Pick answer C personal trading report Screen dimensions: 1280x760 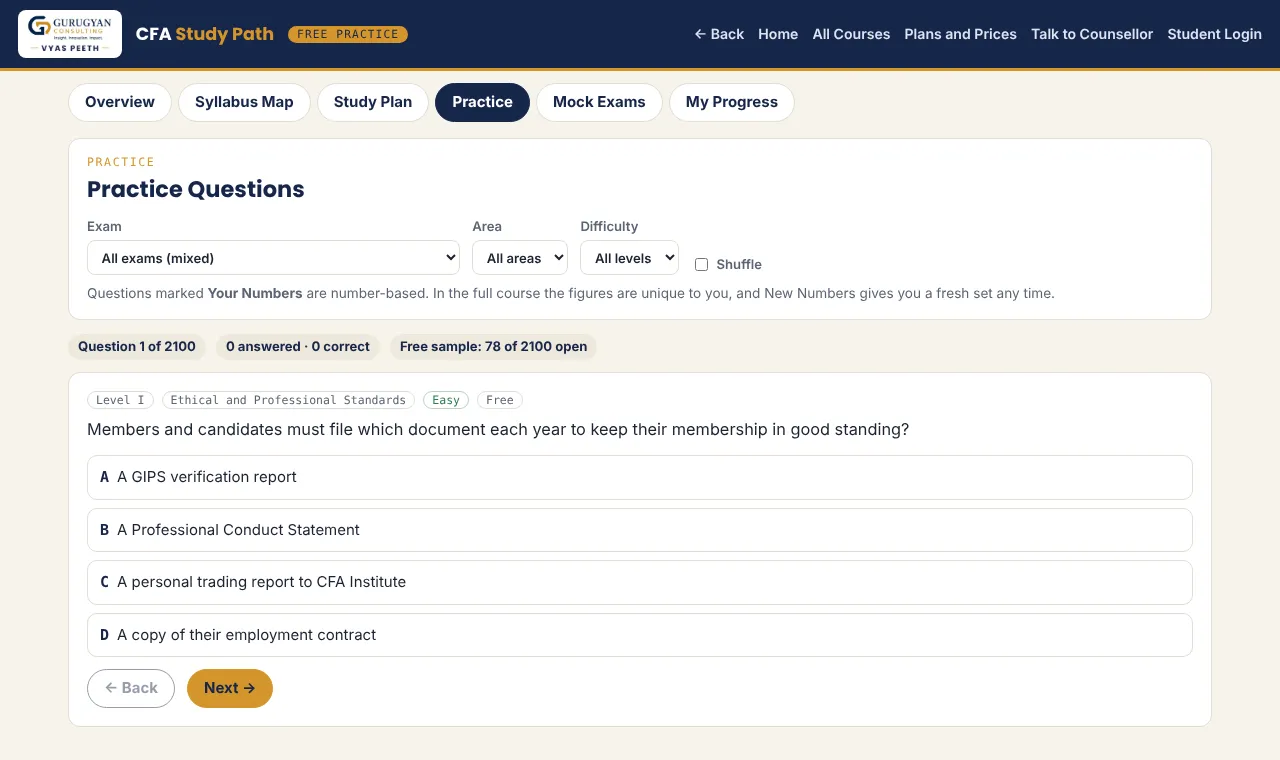(x=640, y=582)
